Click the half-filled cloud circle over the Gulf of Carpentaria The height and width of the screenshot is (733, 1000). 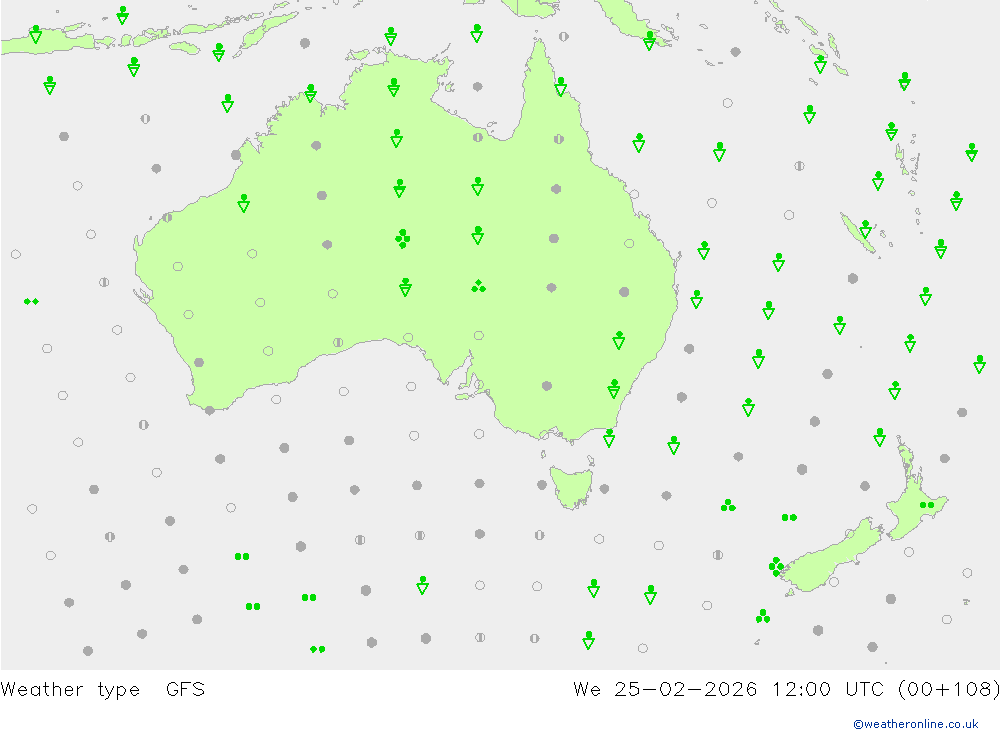pos(478,137)
